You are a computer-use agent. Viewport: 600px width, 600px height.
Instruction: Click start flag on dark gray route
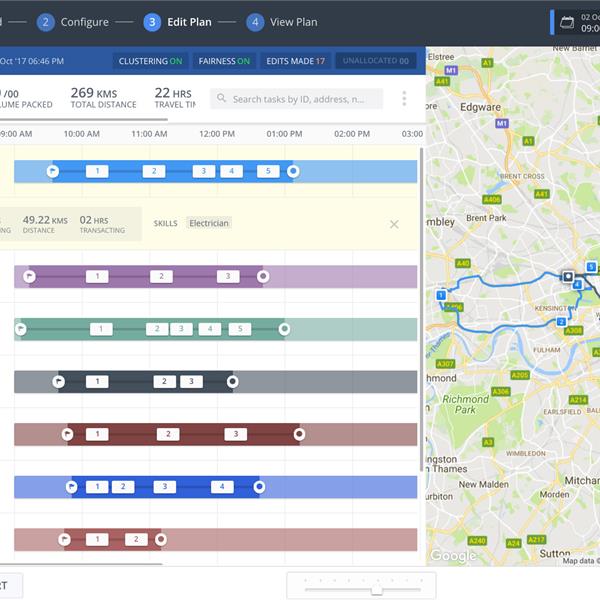click(59, 382)
